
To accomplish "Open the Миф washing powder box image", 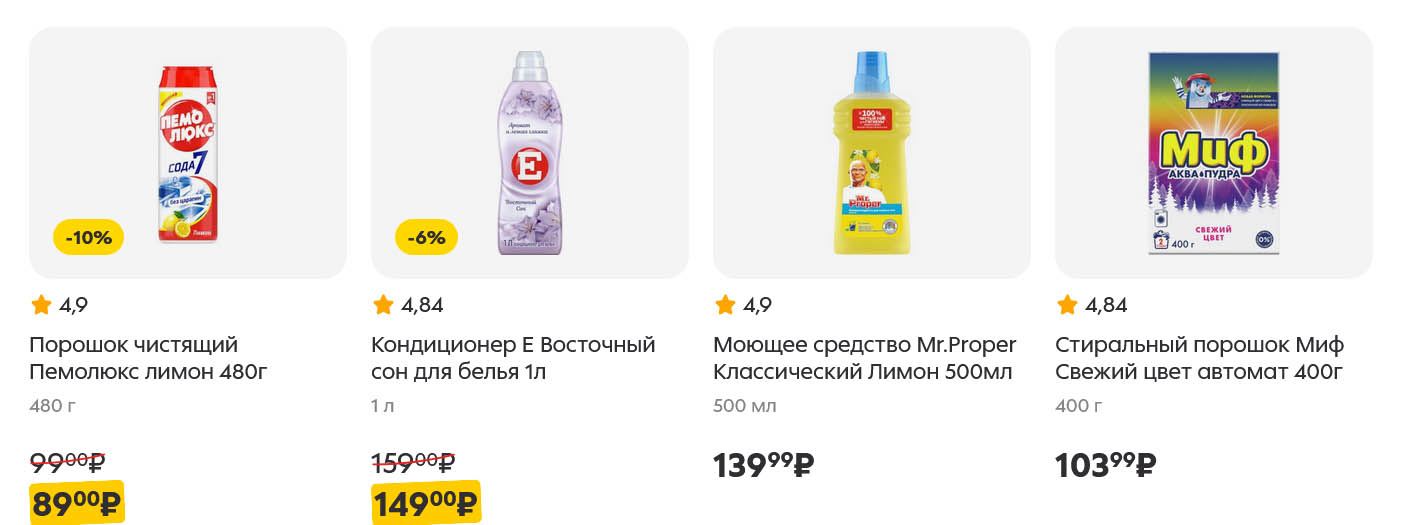I will pos(1213,153).
